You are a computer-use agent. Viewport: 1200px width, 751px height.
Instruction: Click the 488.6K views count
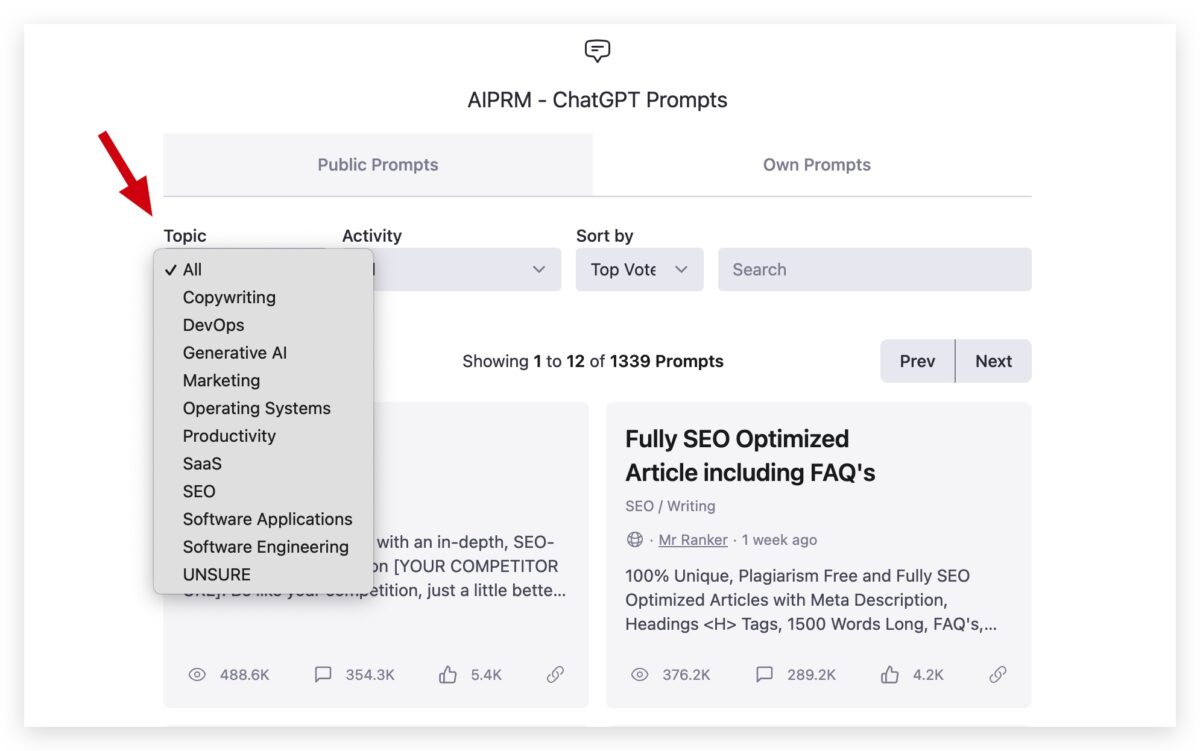pyautogui.click(x=245, y=675)
